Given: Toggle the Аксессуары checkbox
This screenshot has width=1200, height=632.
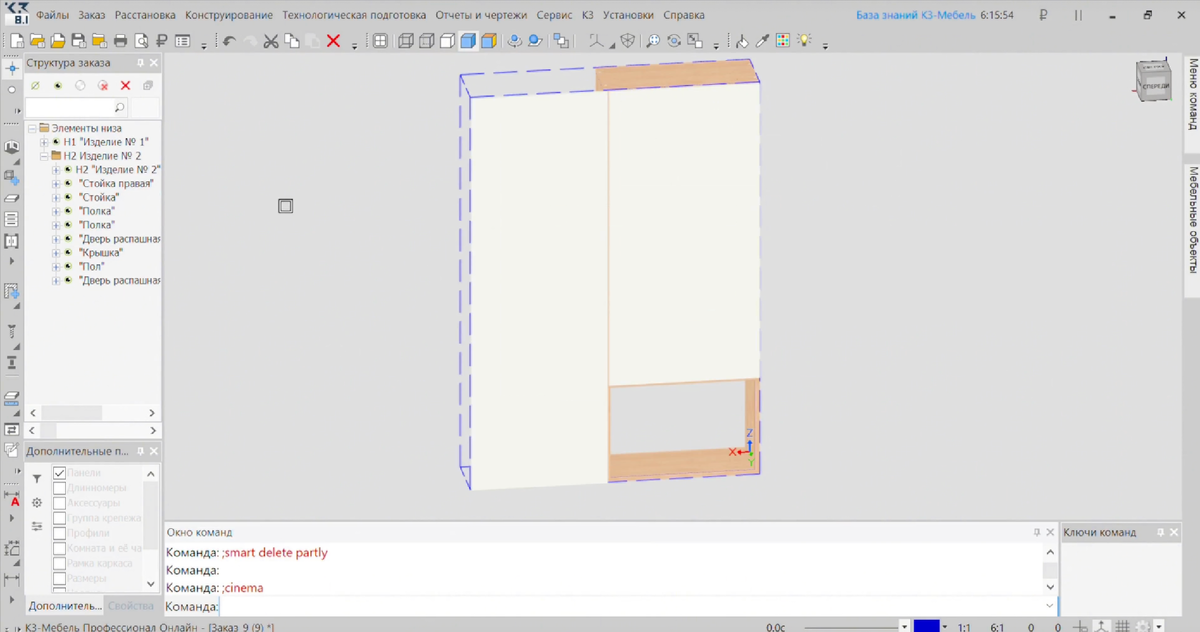Looking at the screenshot, I should pyautogui.click(x=59, y=503).
